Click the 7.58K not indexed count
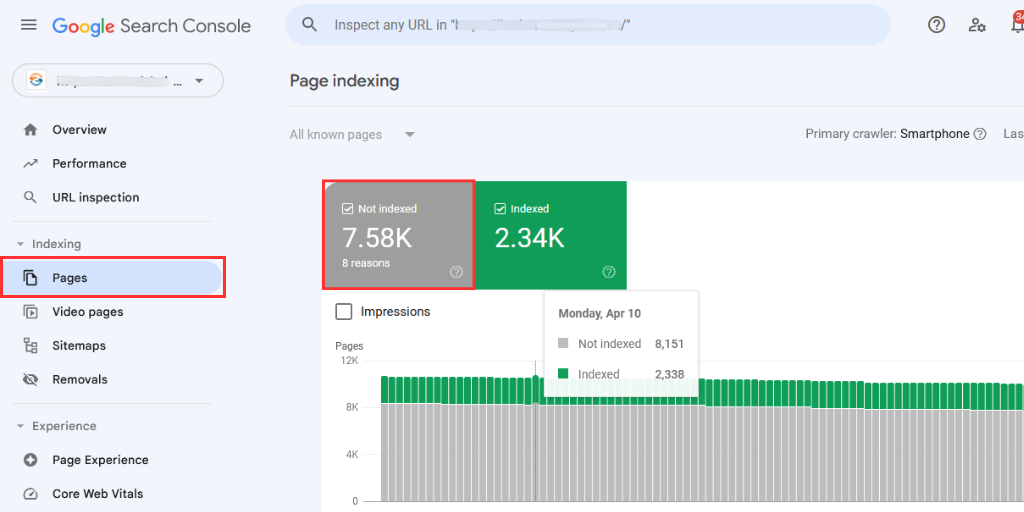The height and width of the screenshot is (512, 1024). [377, 238]
